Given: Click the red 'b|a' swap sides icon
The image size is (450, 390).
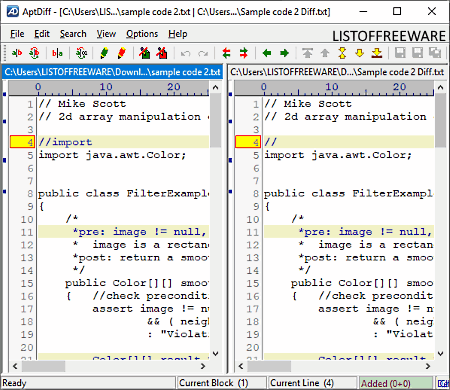Looking at the screenshot, I should 57,53.
